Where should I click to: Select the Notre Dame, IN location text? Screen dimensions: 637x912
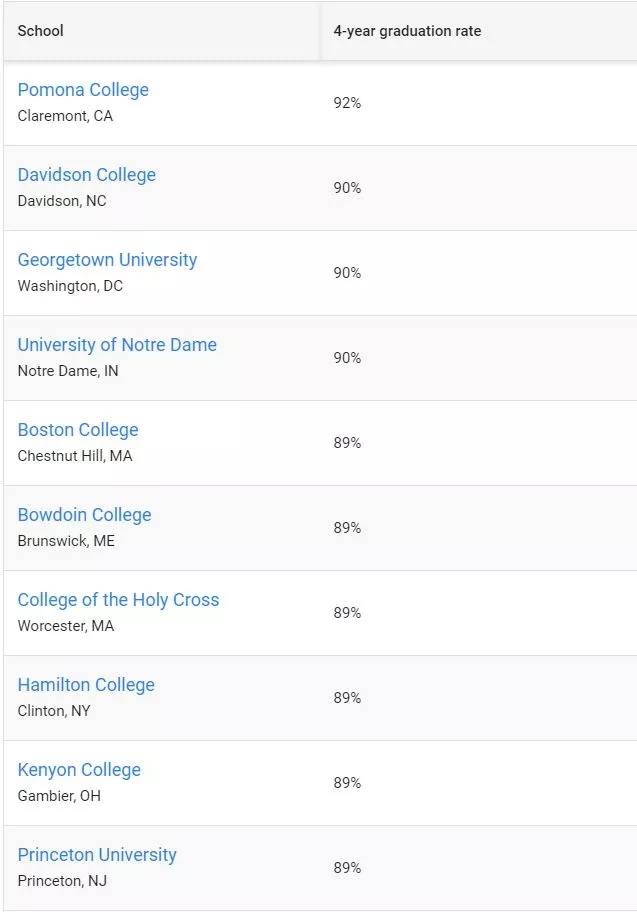pyautogui.click(x=68, y=371)
